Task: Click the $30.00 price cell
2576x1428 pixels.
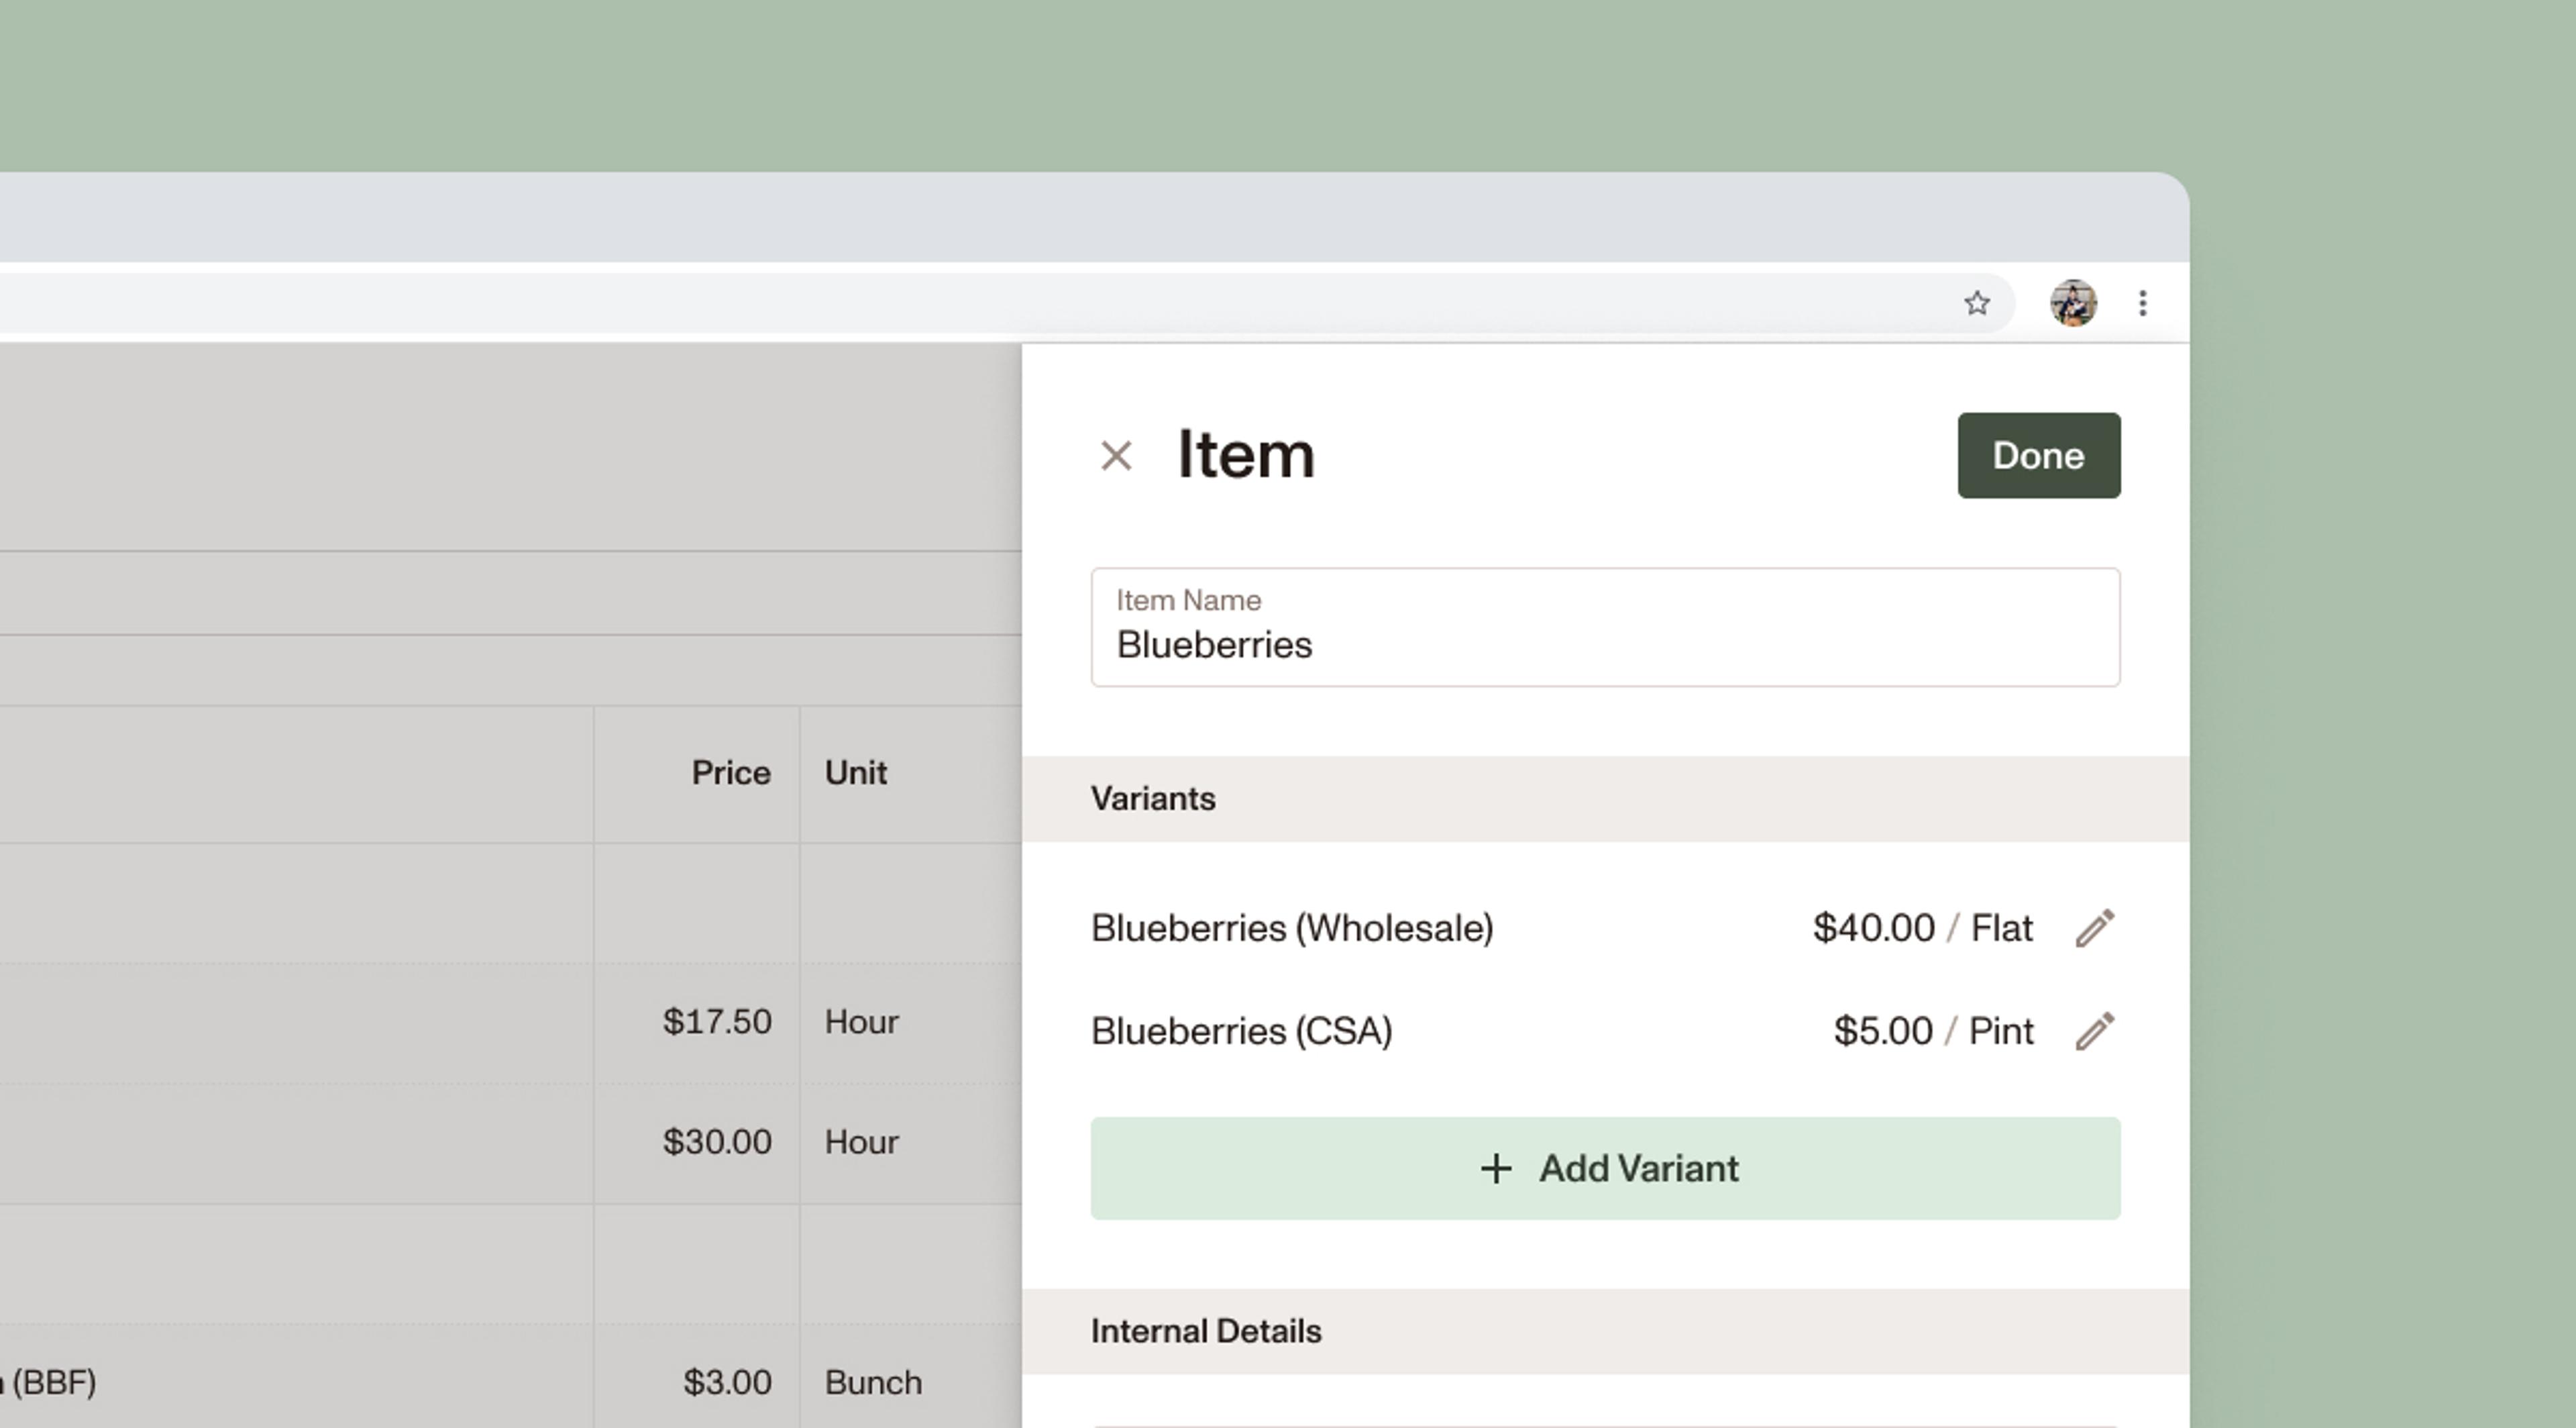Action: [716, 1142]
